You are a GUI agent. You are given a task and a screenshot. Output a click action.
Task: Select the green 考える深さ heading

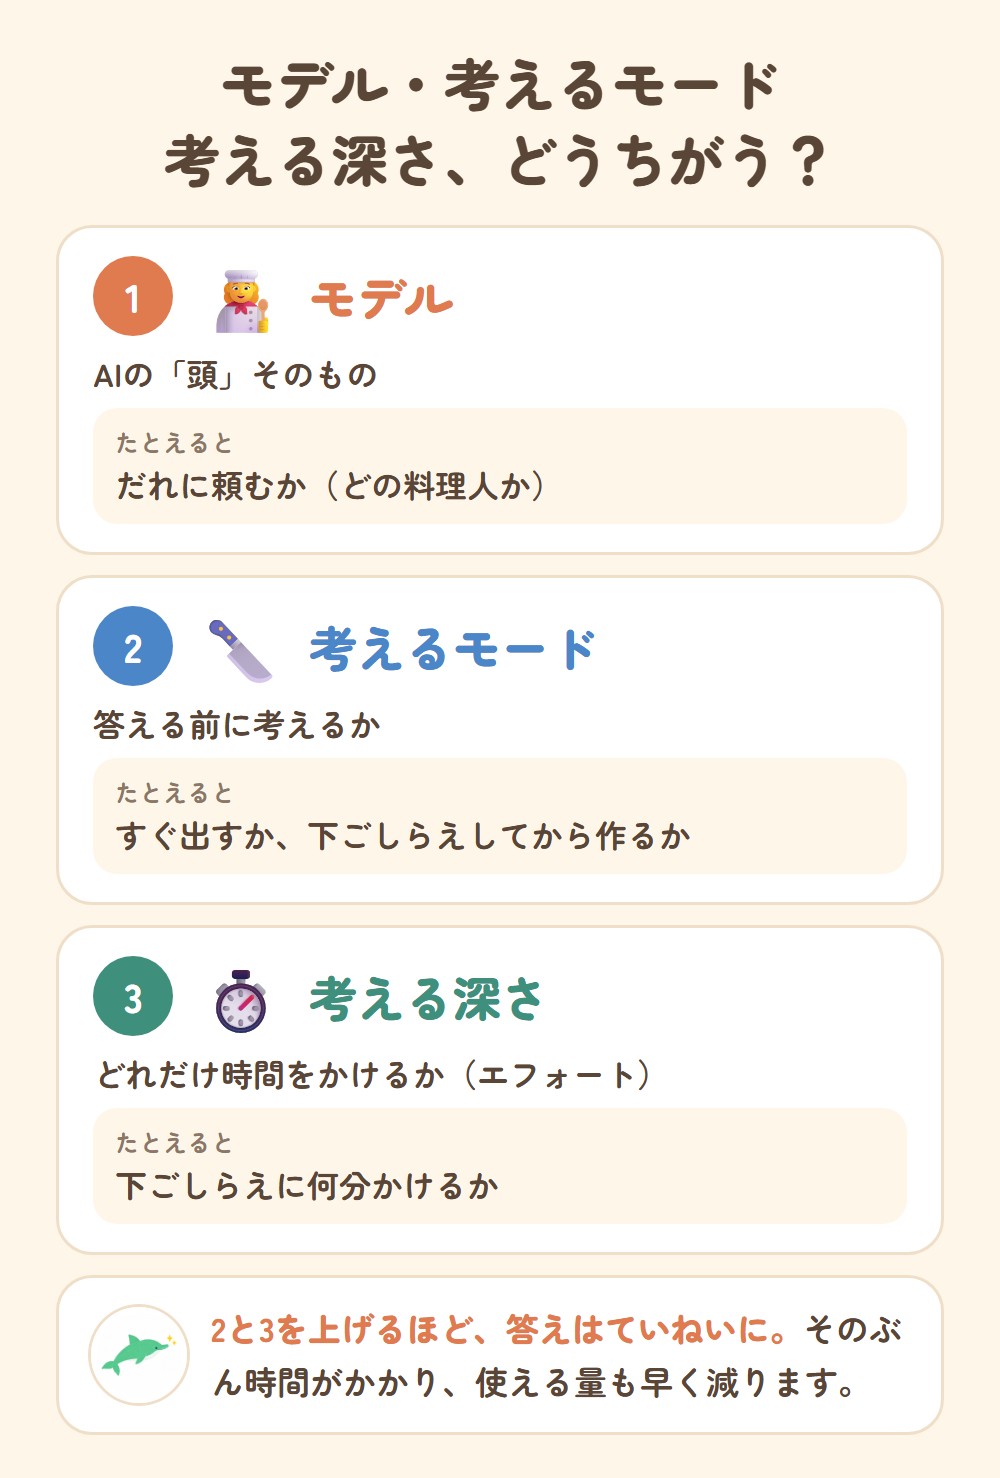[426, 999]
